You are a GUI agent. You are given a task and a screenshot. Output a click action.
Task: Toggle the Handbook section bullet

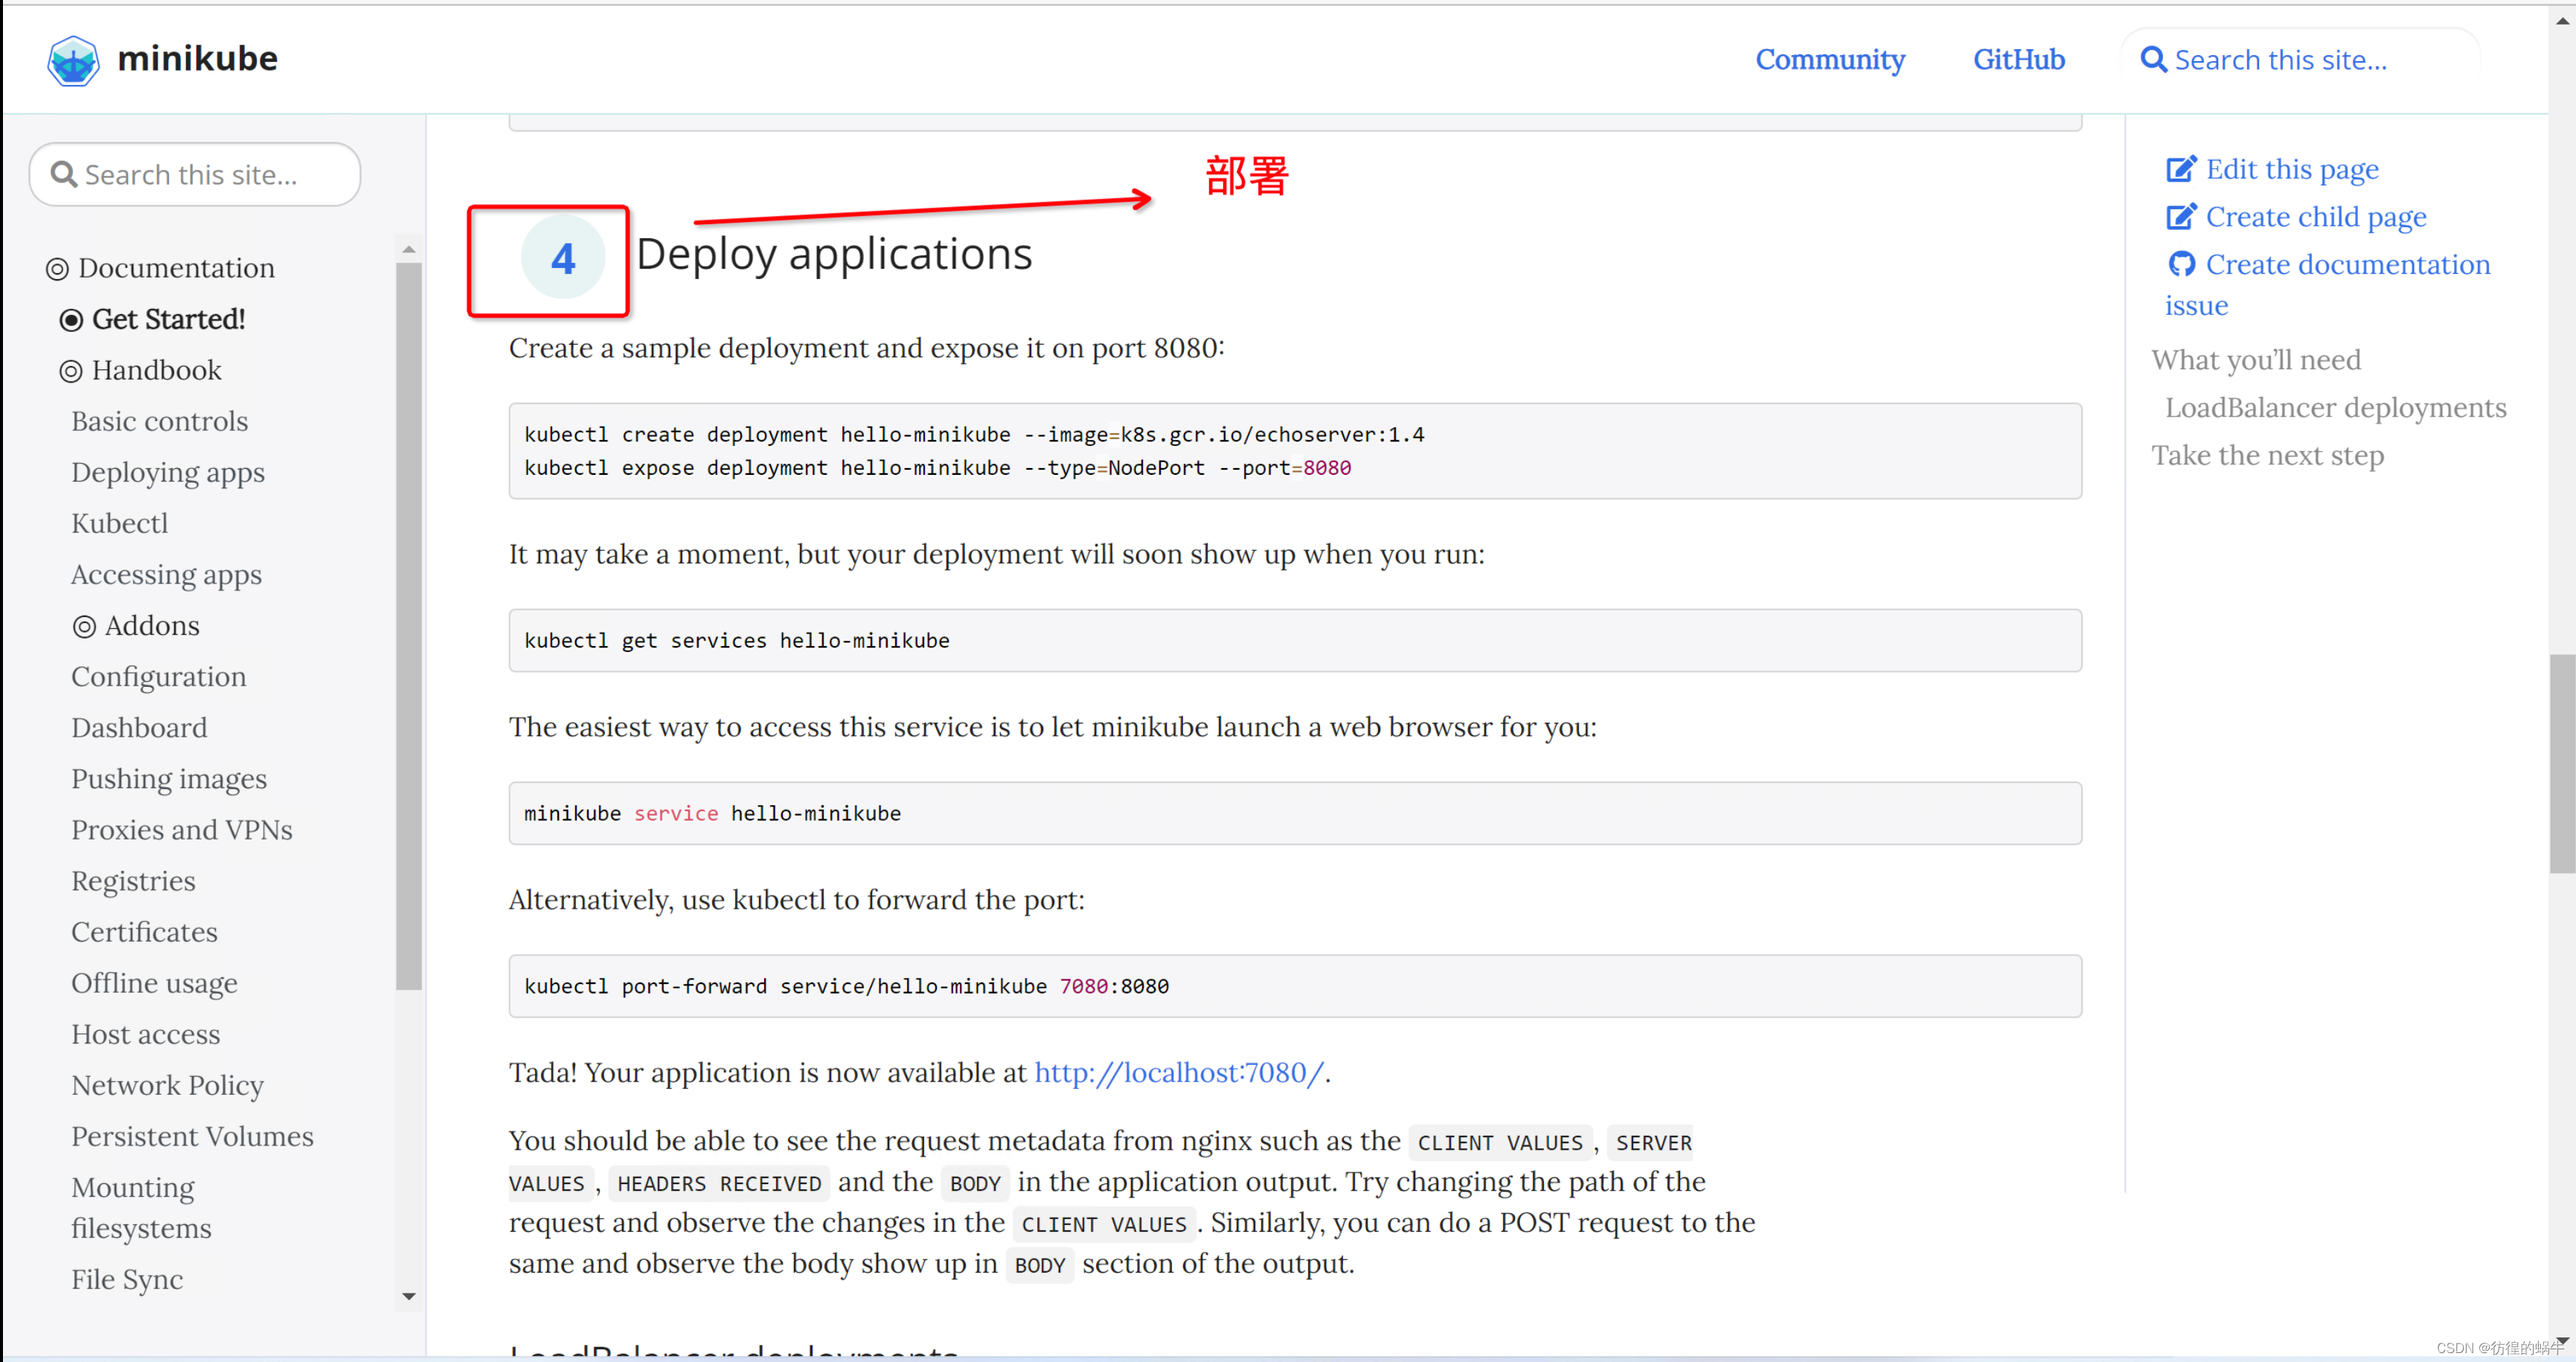[x=71, y=371]
